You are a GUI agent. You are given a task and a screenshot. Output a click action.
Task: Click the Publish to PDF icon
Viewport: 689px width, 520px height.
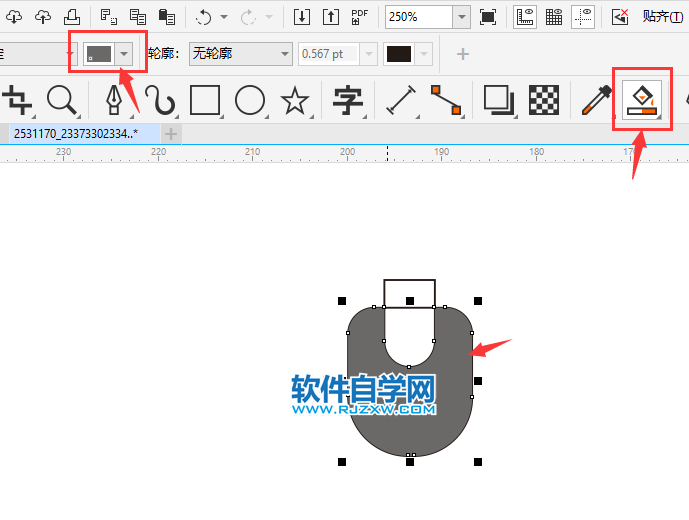click(x=359, y=17)
